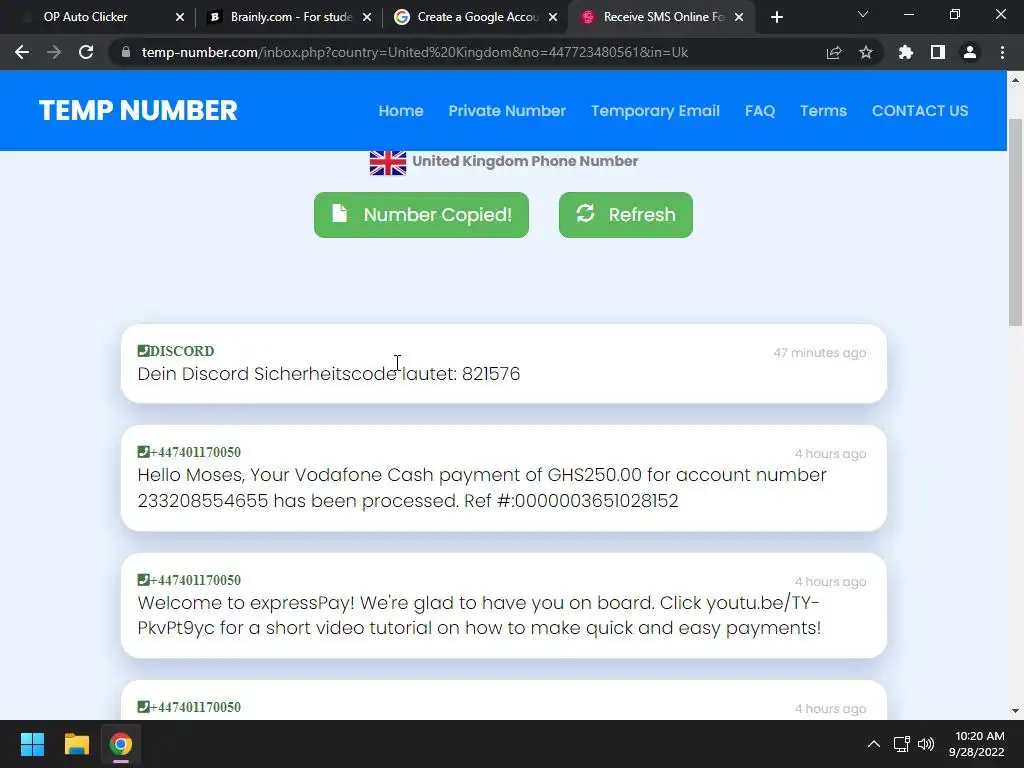The width and height of the screenshot is (1024, 768).
Task: Click the padlock site info icon
Action: click(126, 52)
